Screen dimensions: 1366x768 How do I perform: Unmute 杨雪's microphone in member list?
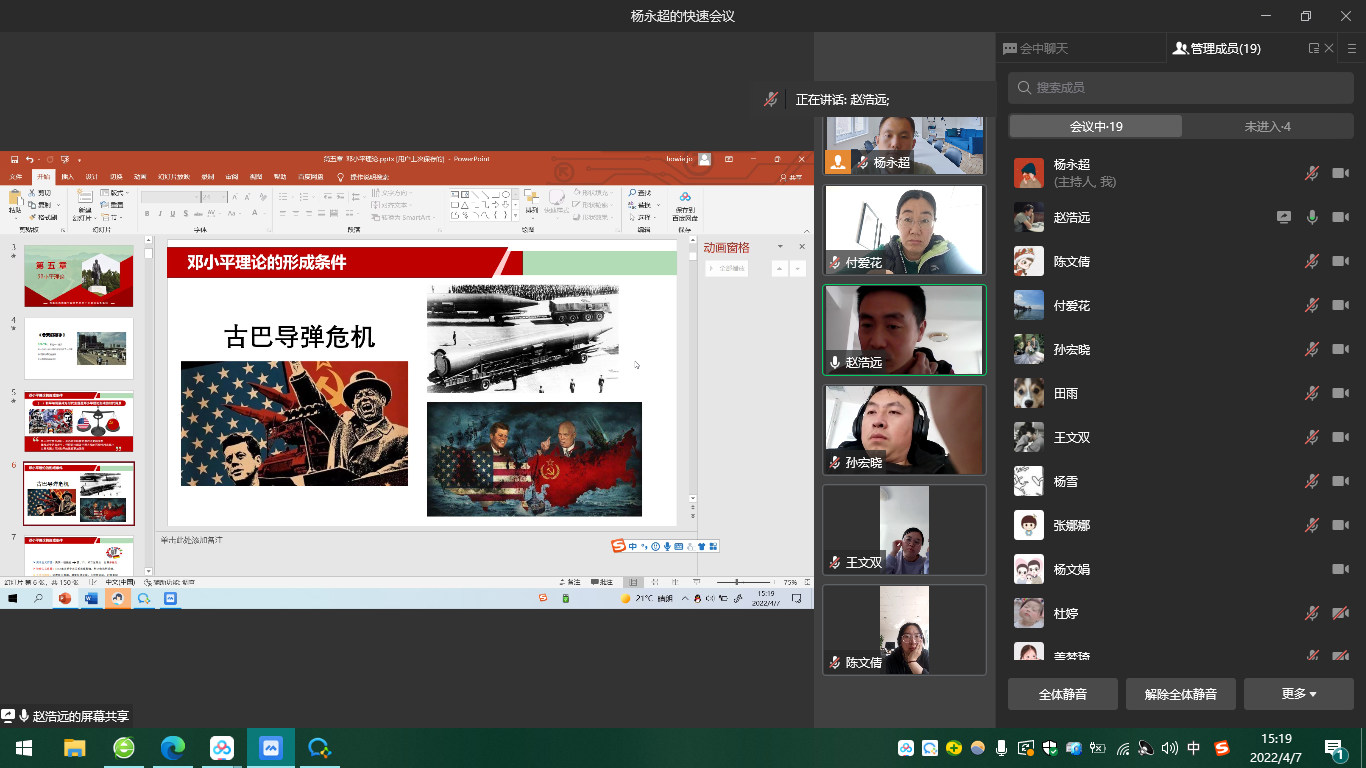point(1312,481)
